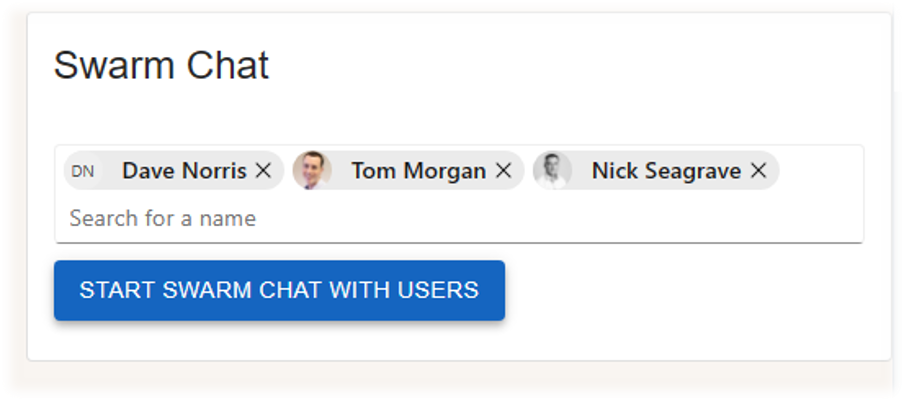Click the underline border of the people picker

pos(459,243)
